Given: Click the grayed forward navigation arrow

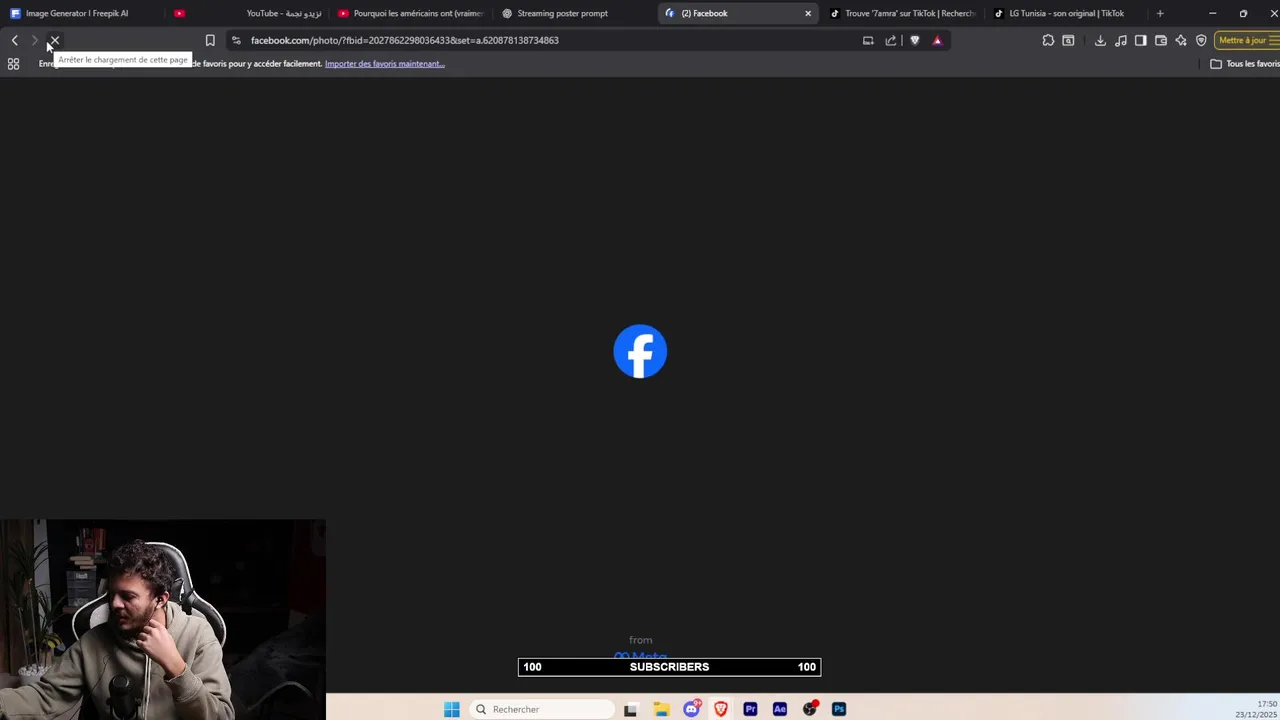Looking at the screenshot, I should pyautogui.click(x=34, y=40).
